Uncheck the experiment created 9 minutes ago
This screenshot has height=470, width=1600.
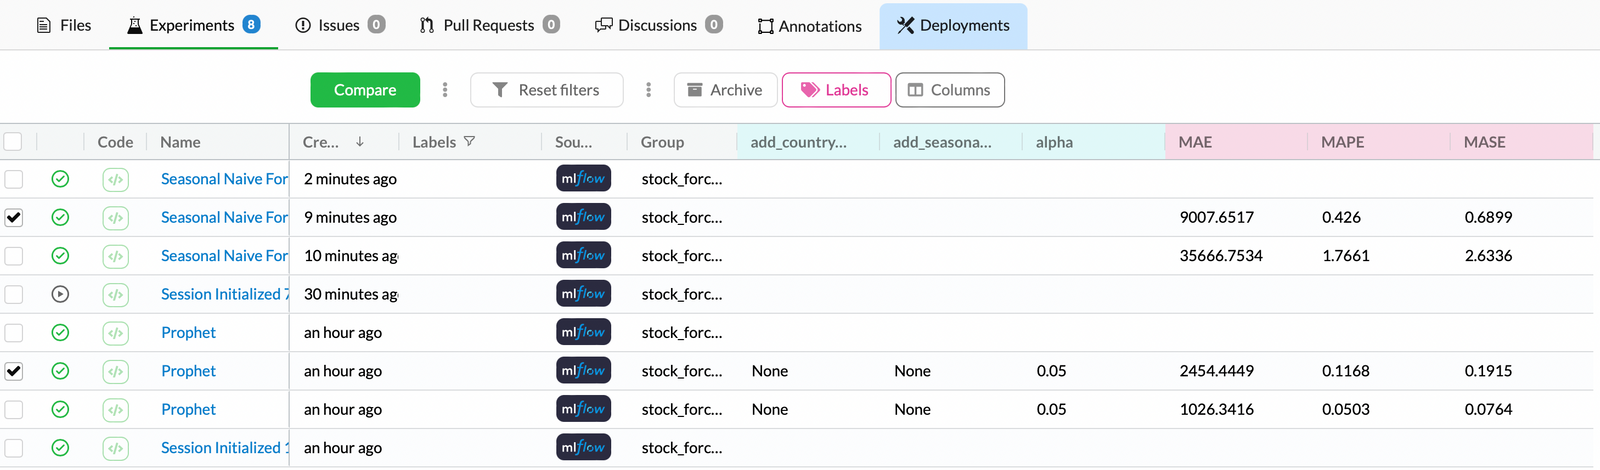click(14, 217)
